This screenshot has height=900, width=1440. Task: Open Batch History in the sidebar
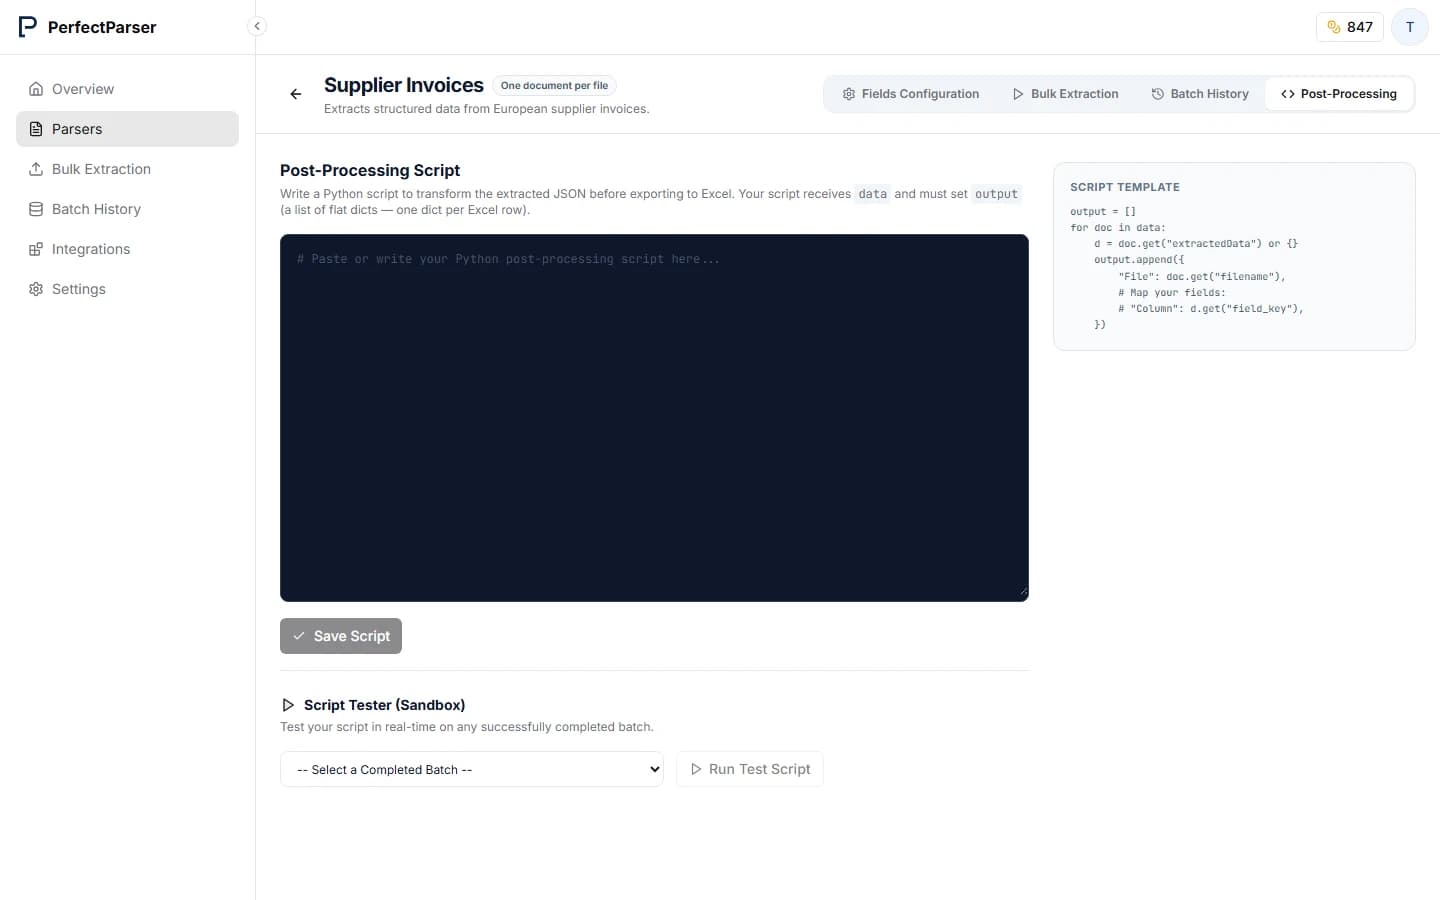[x=127, y=209]
